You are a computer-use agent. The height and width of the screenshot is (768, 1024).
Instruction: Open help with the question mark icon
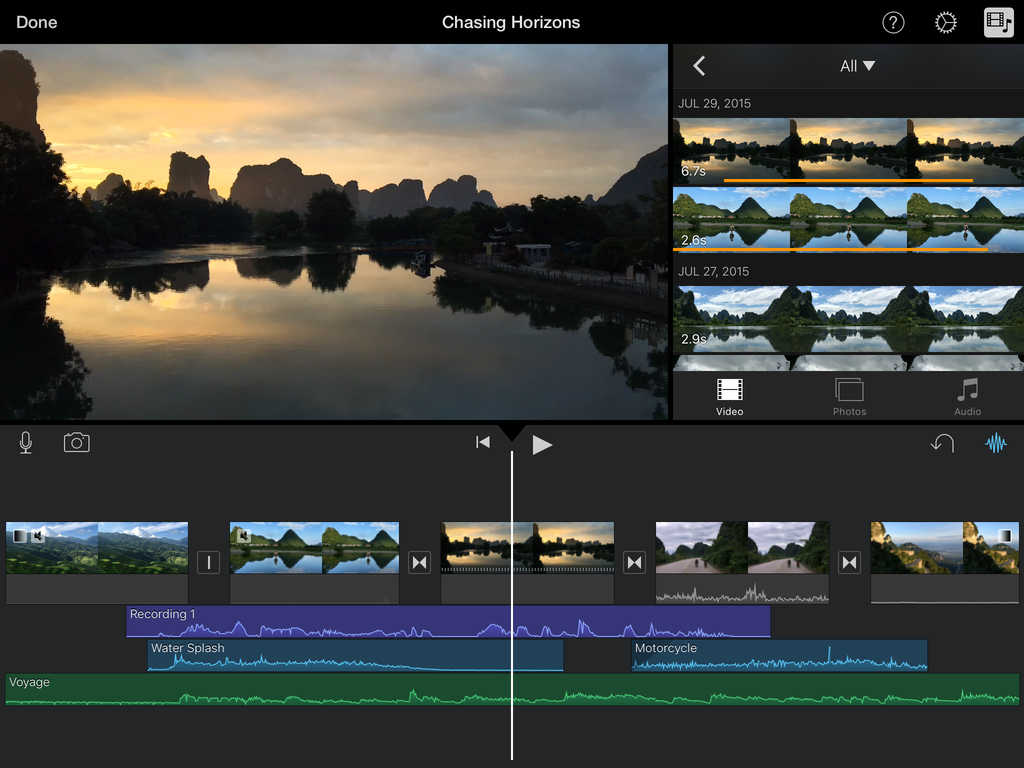pos(893,22)
